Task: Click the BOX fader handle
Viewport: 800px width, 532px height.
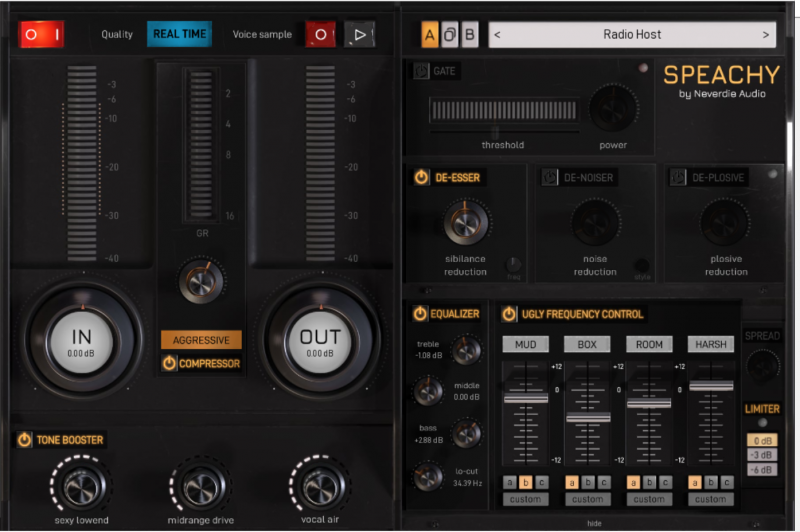Action: (x=588, y=417)
